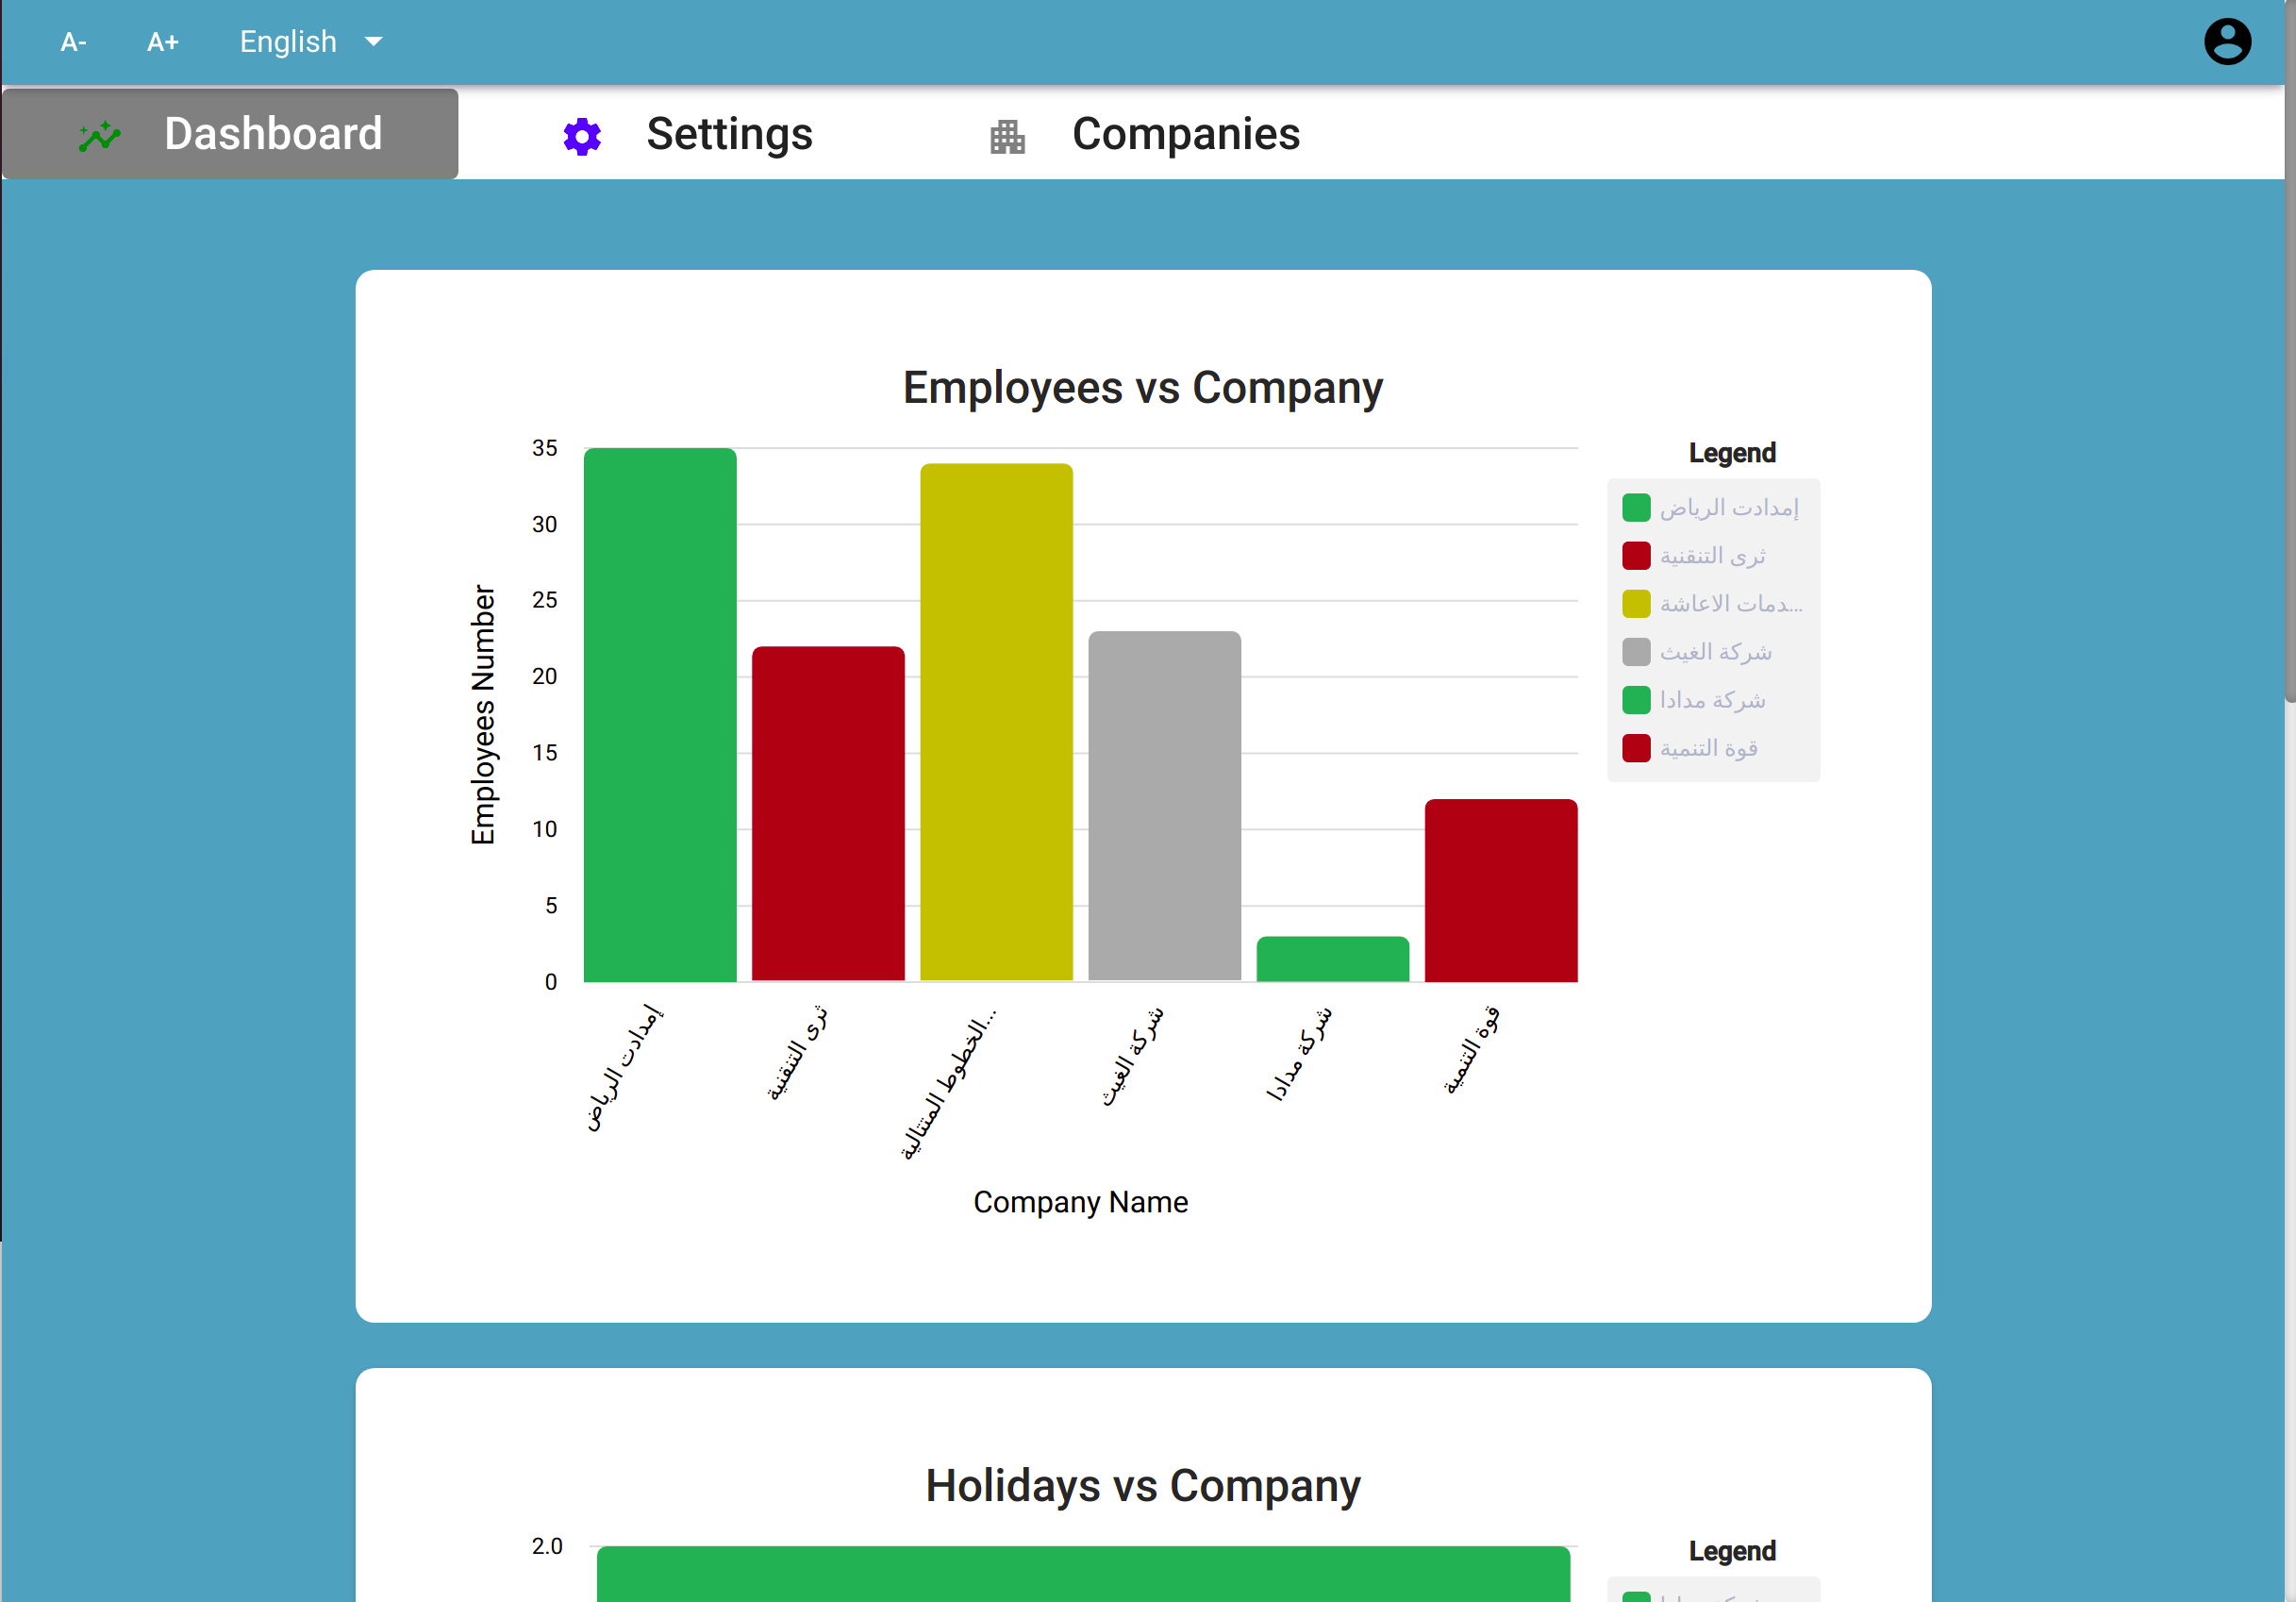2296x1602 pixels.
Task: Click the red bar for قوة التنمية
Action: 1501,890
